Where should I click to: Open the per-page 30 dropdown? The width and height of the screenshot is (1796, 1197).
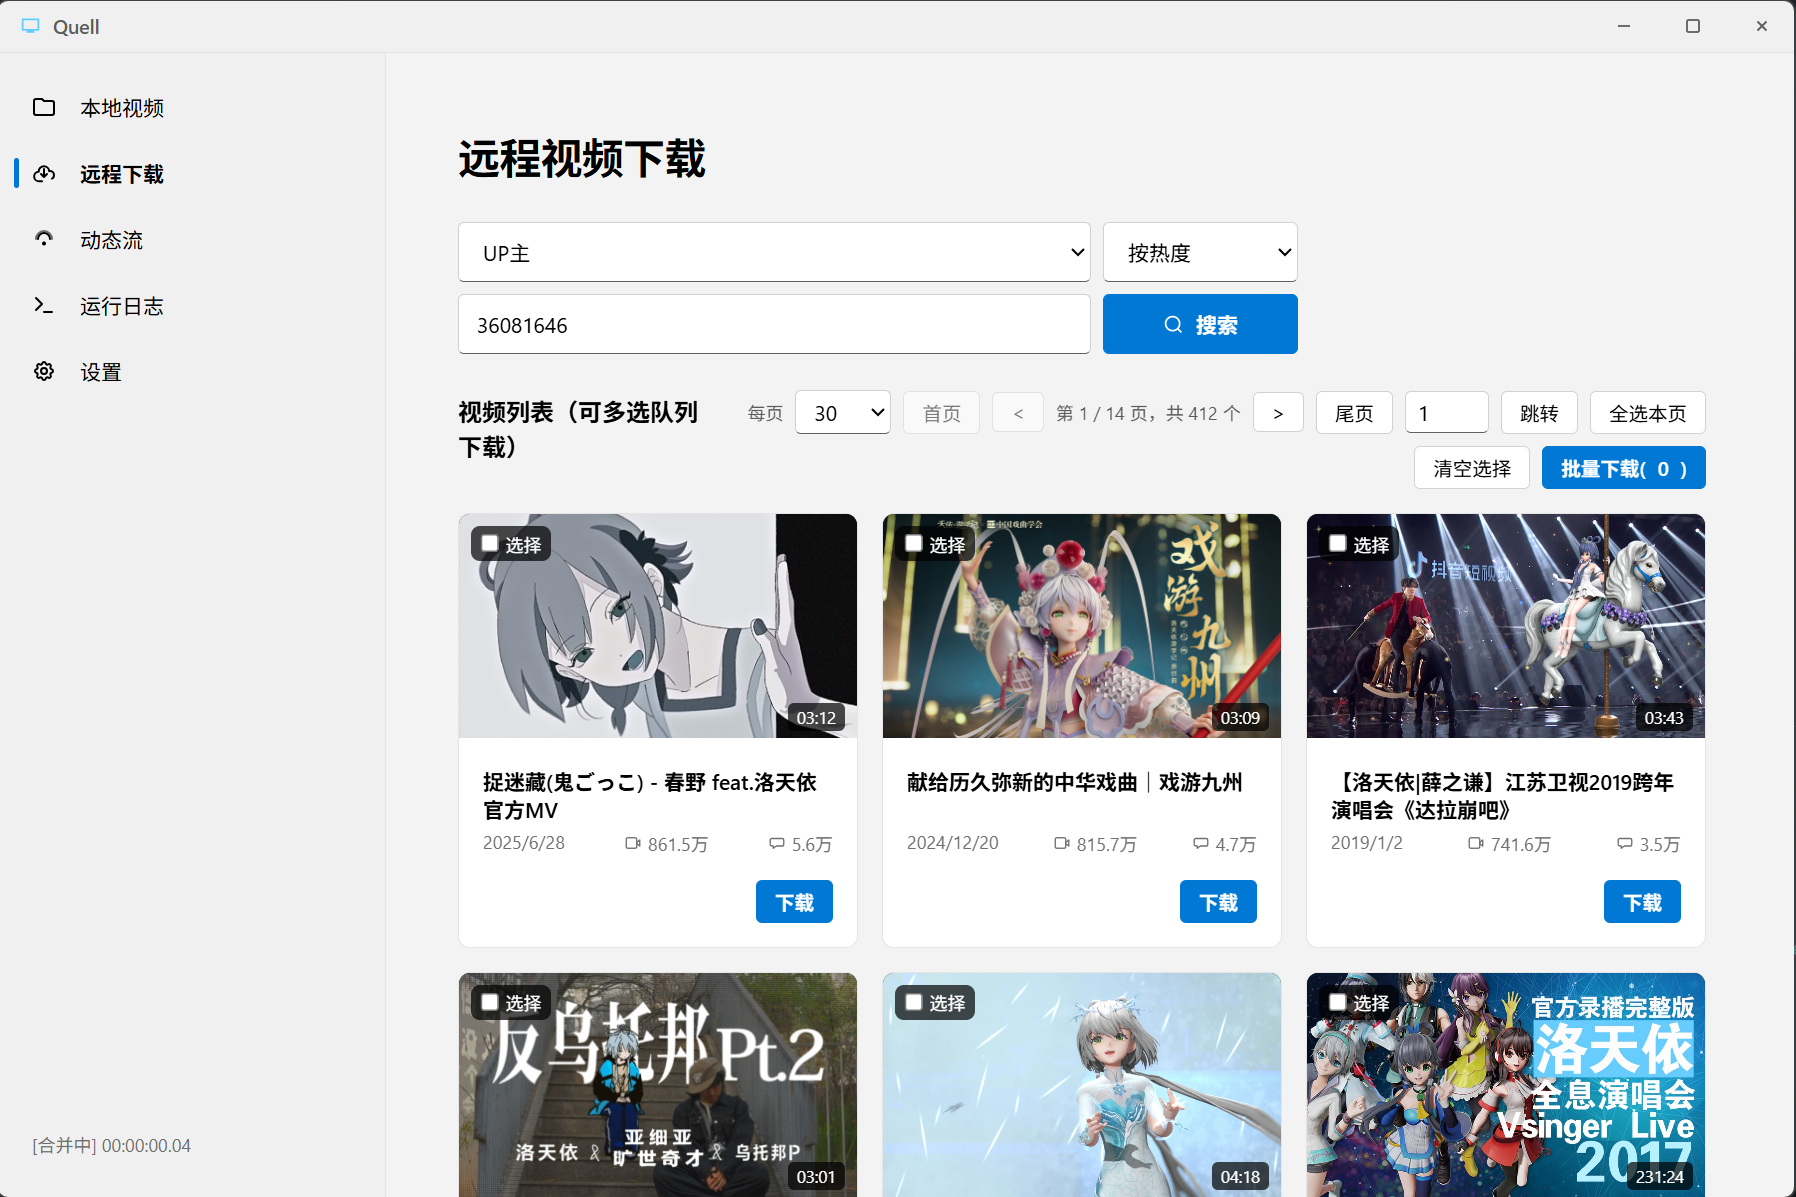842,412
